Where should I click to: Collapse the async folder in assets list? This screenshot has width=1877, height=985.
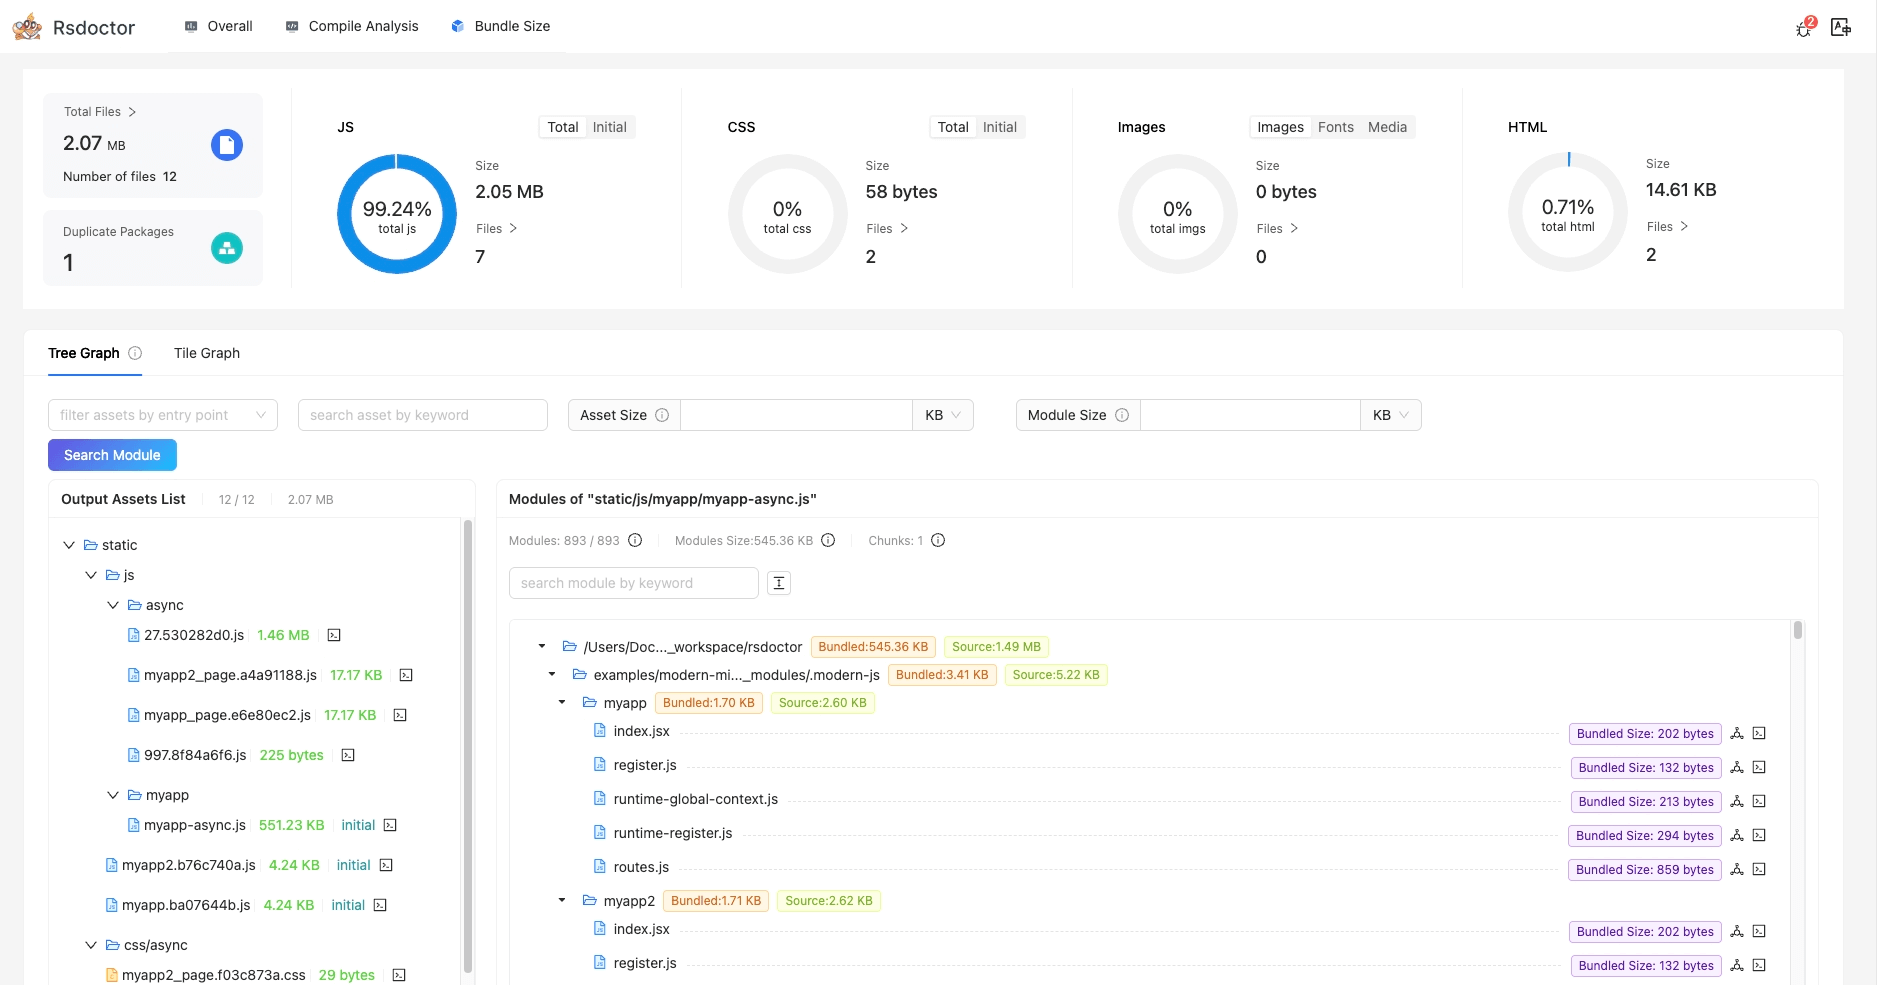pyautogui.click(x=113, y=605)
